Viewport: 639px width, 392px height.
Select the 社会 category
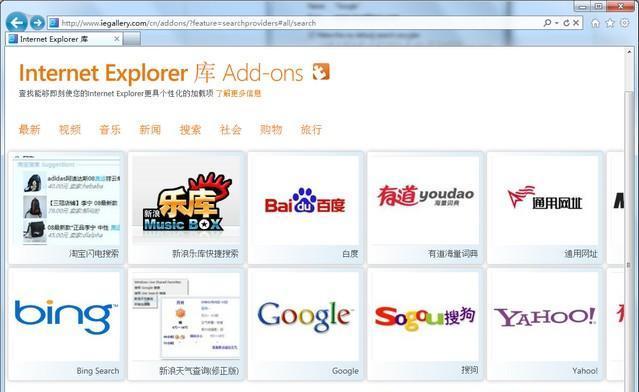click(x=231, y=130)
